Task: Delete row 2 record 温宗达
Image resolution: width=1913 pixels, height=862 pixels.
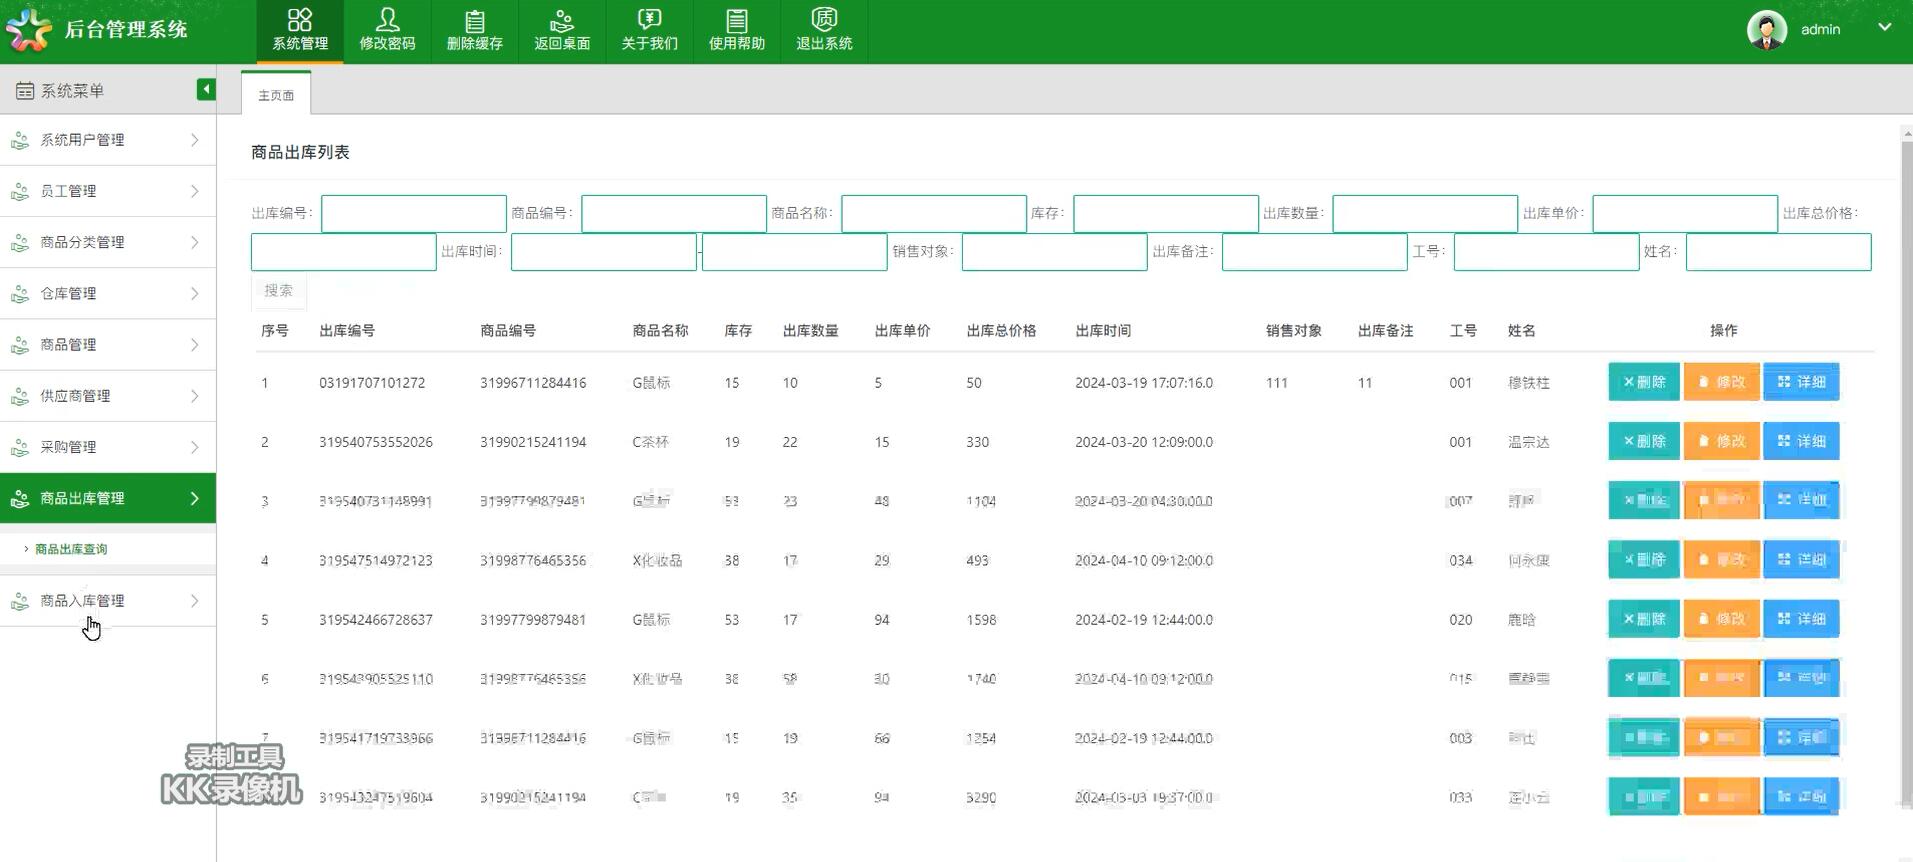Action: pos(1644,441)
